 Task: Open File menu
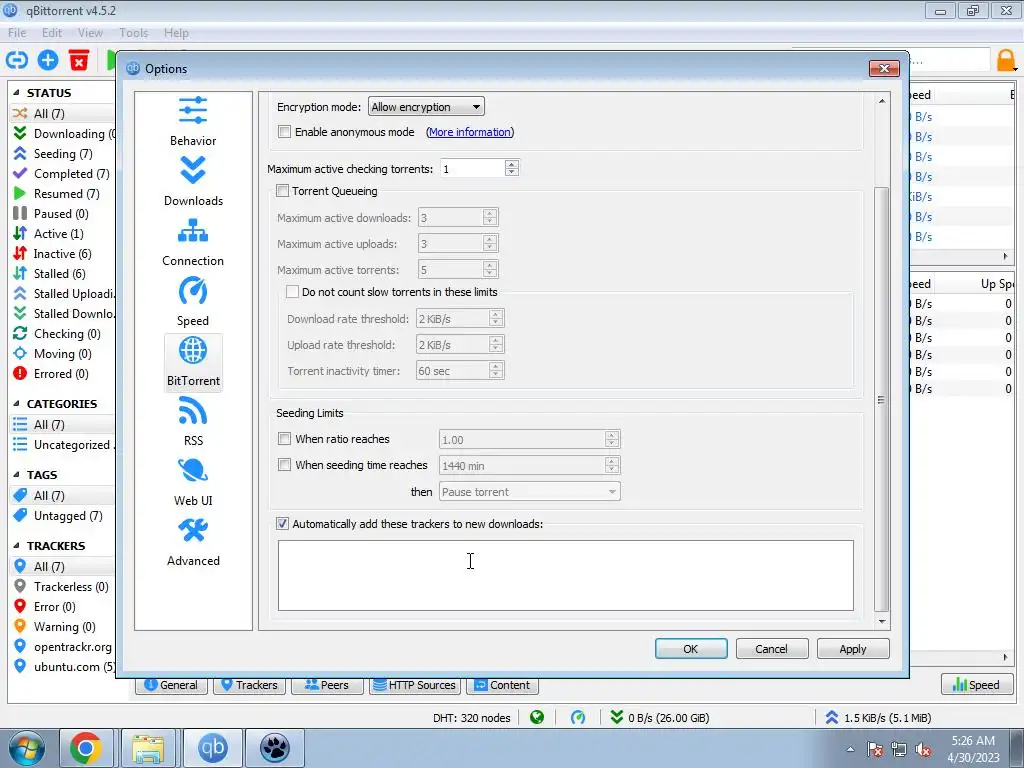[17, 33]
